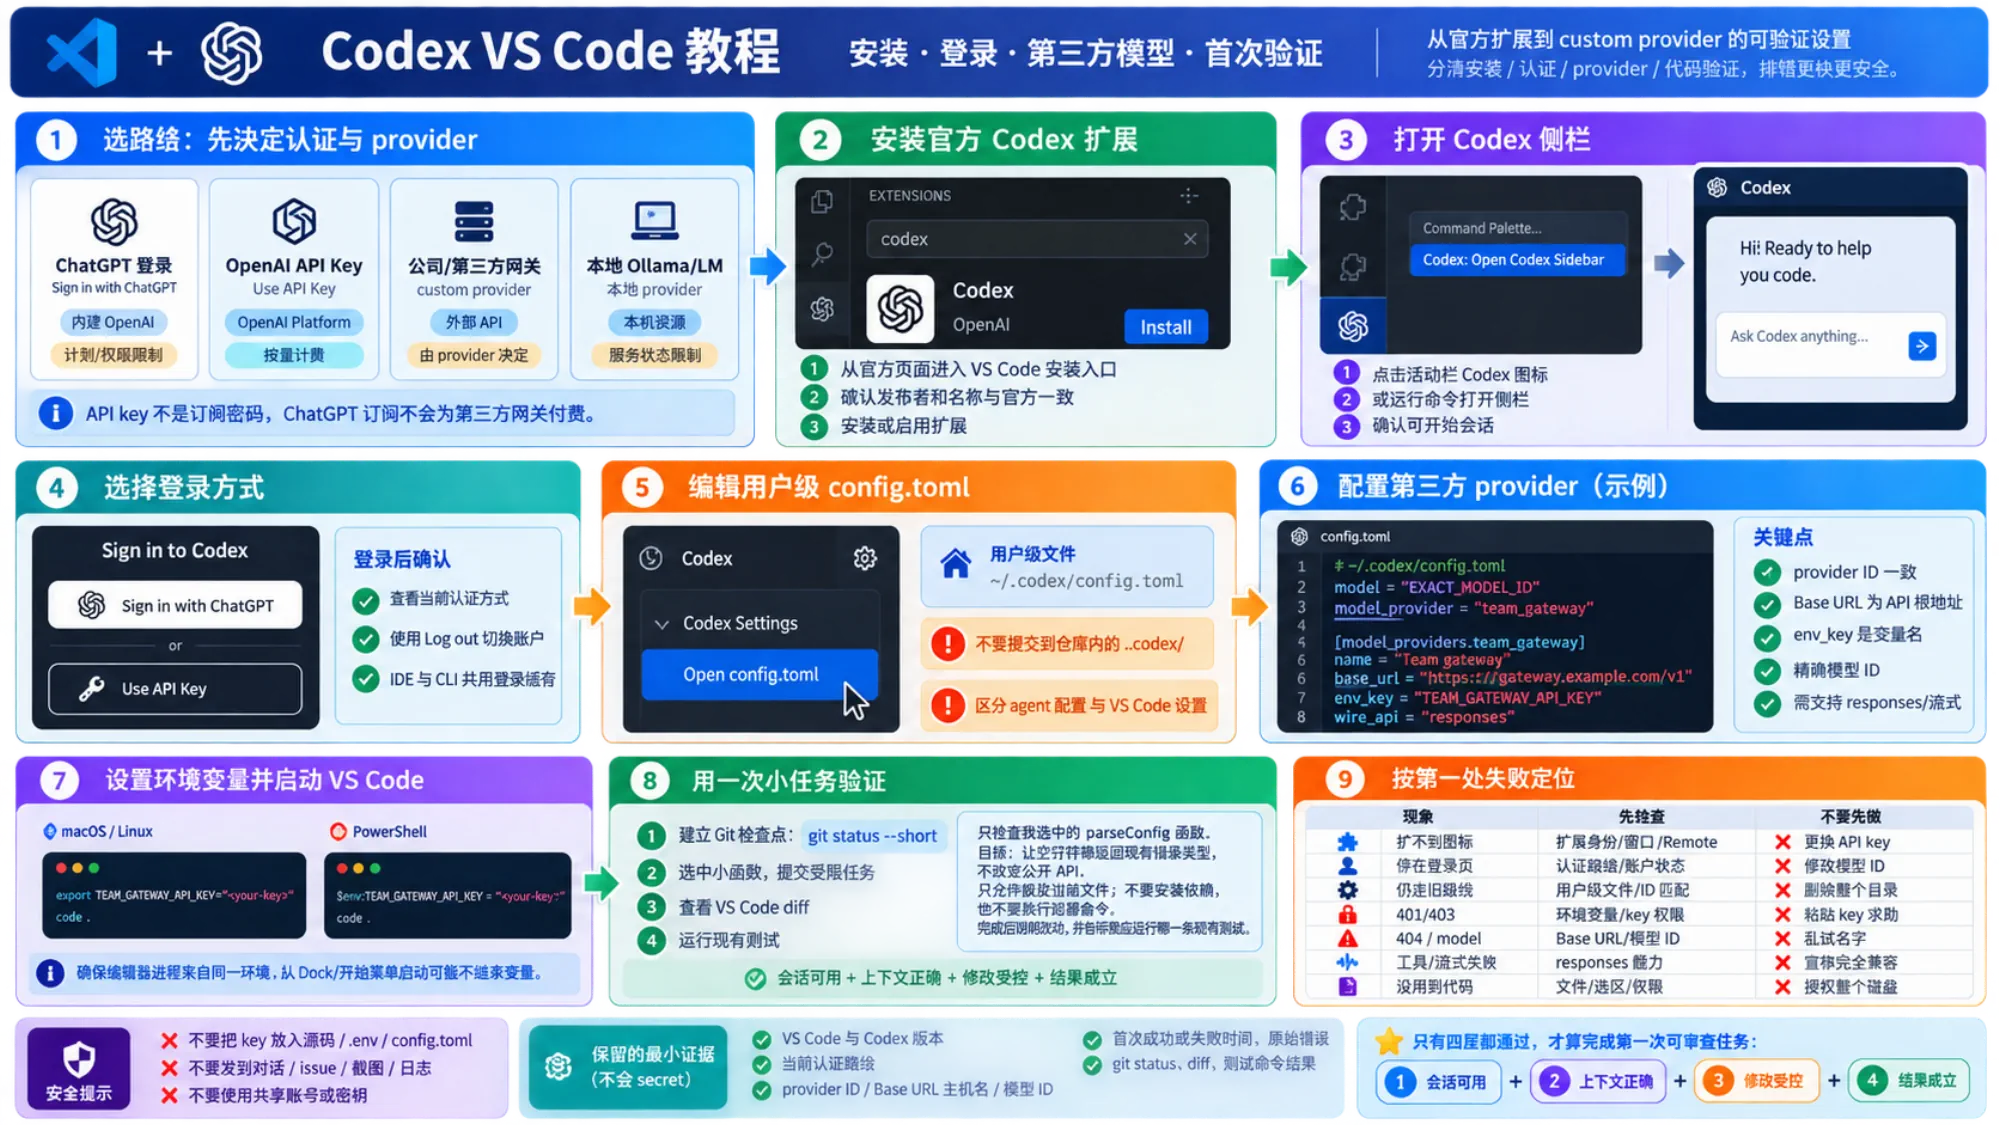2000x1125 pixels.
Task: Click the 外部 API tag under 公司/第三方网关
Action: point(474,322)
